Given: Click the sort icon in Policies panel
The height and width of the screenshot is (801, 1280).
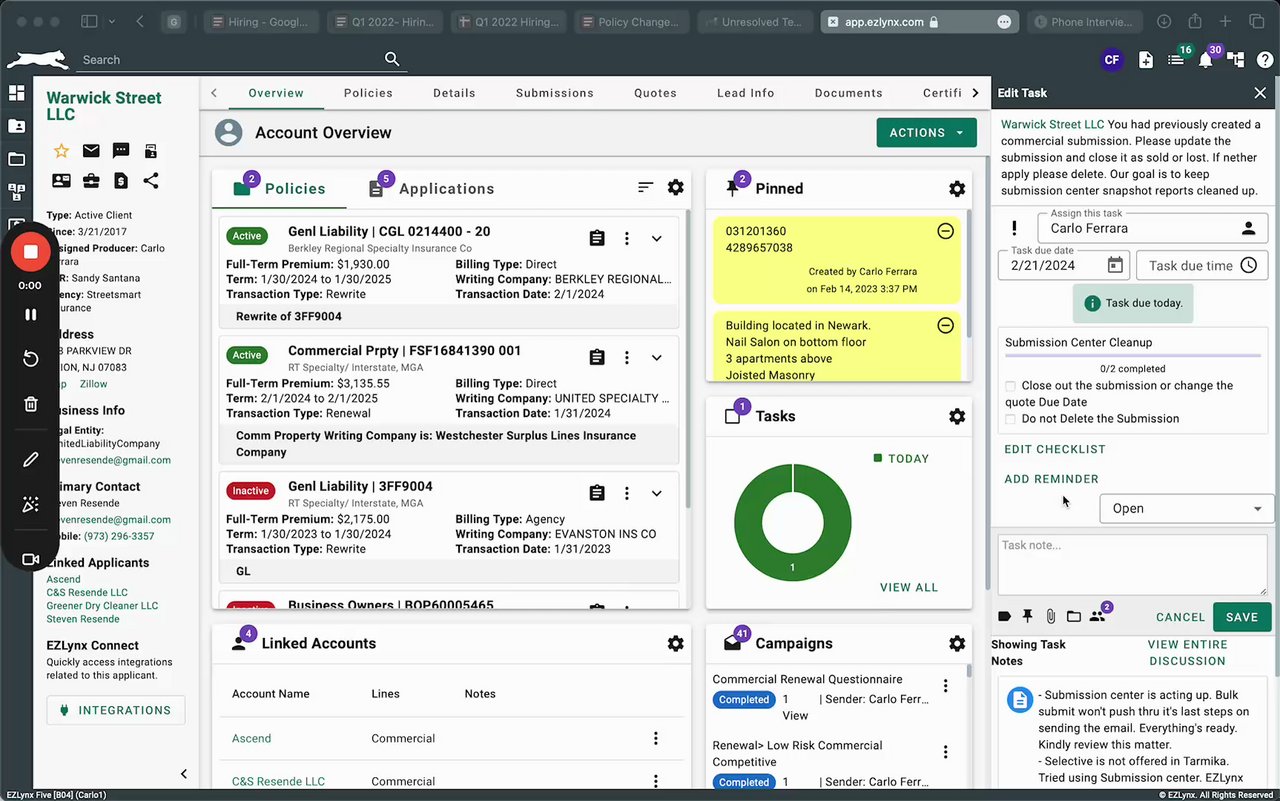Looking at the screenshot, I should (646, 188).
